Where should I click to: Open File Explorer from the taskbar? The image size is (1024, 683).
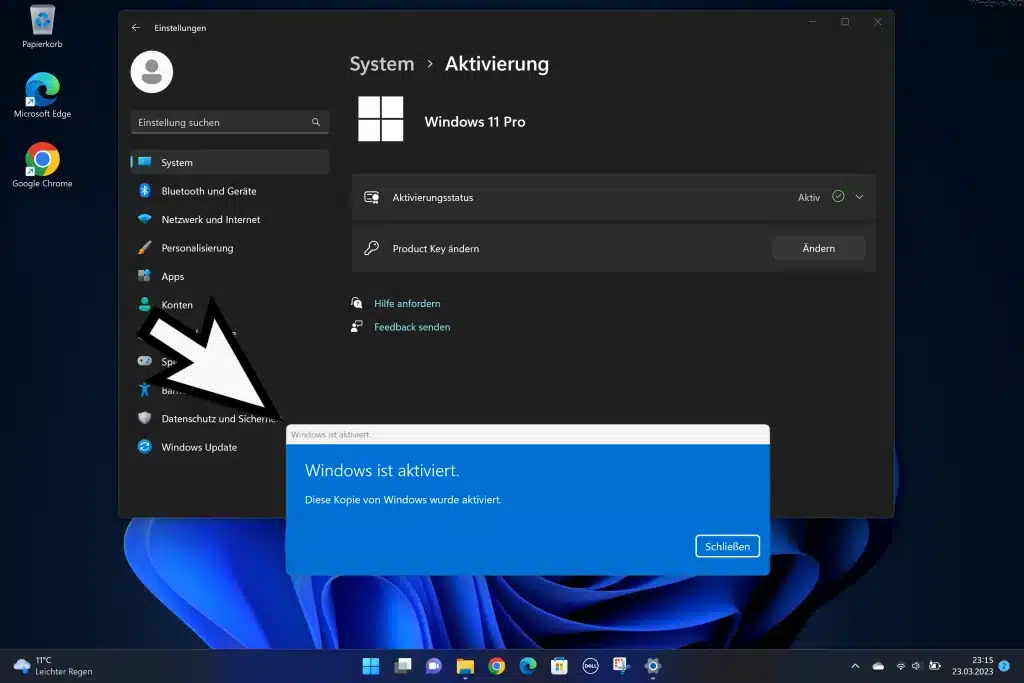point(465,666)
